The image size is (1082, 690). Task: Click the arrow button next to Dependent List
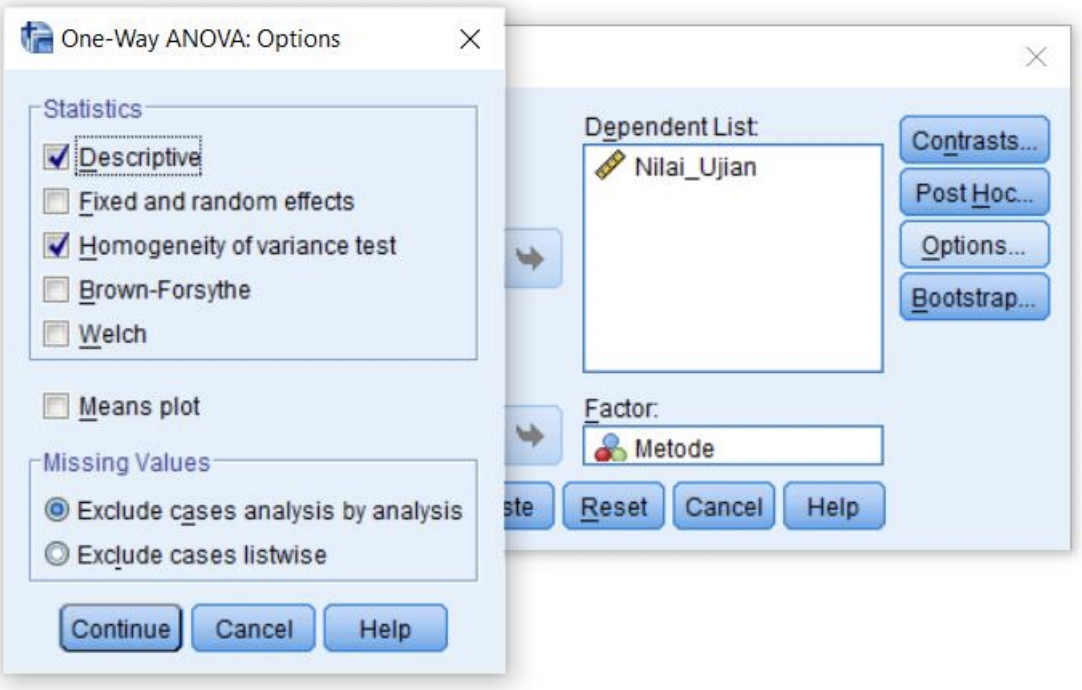533,259
